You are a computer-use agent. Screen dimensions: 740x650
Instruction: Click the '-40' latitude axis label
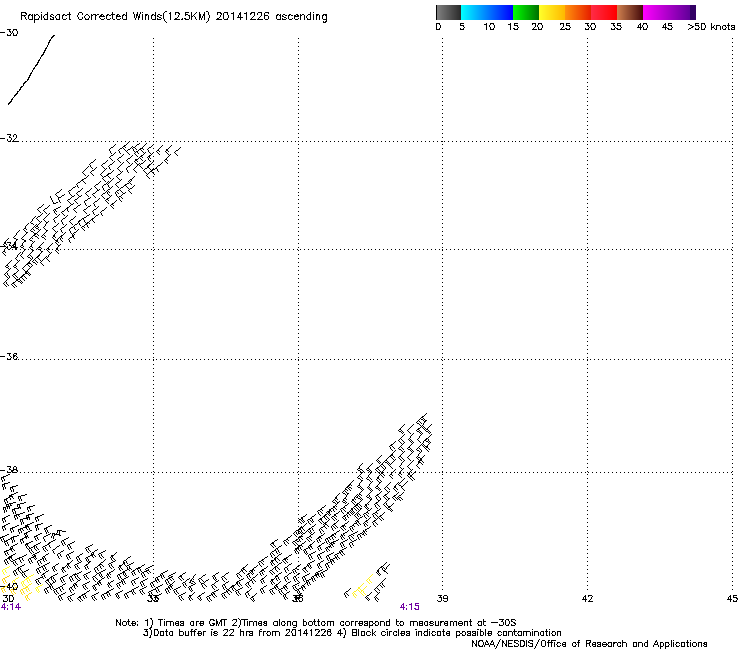[9, 587]
